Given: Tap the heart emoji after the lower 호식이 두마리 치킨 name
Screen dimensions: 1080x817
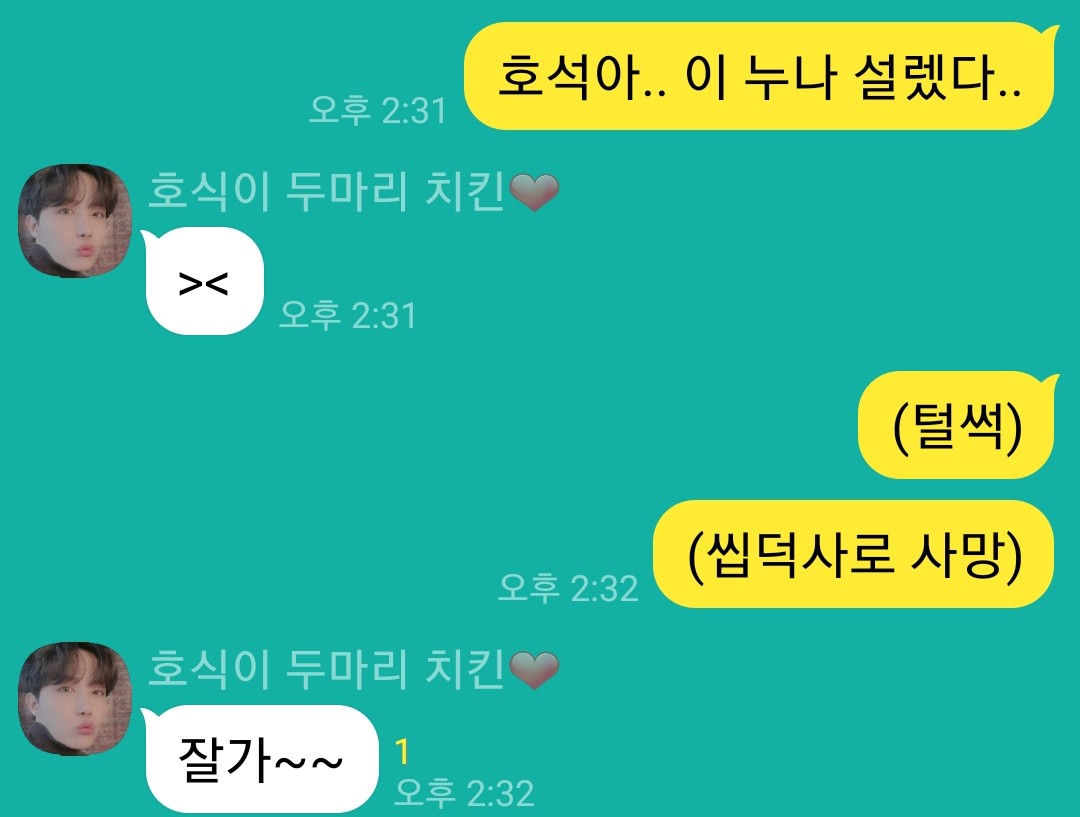Looking at the screenshot, I should [x=534, y=670].
